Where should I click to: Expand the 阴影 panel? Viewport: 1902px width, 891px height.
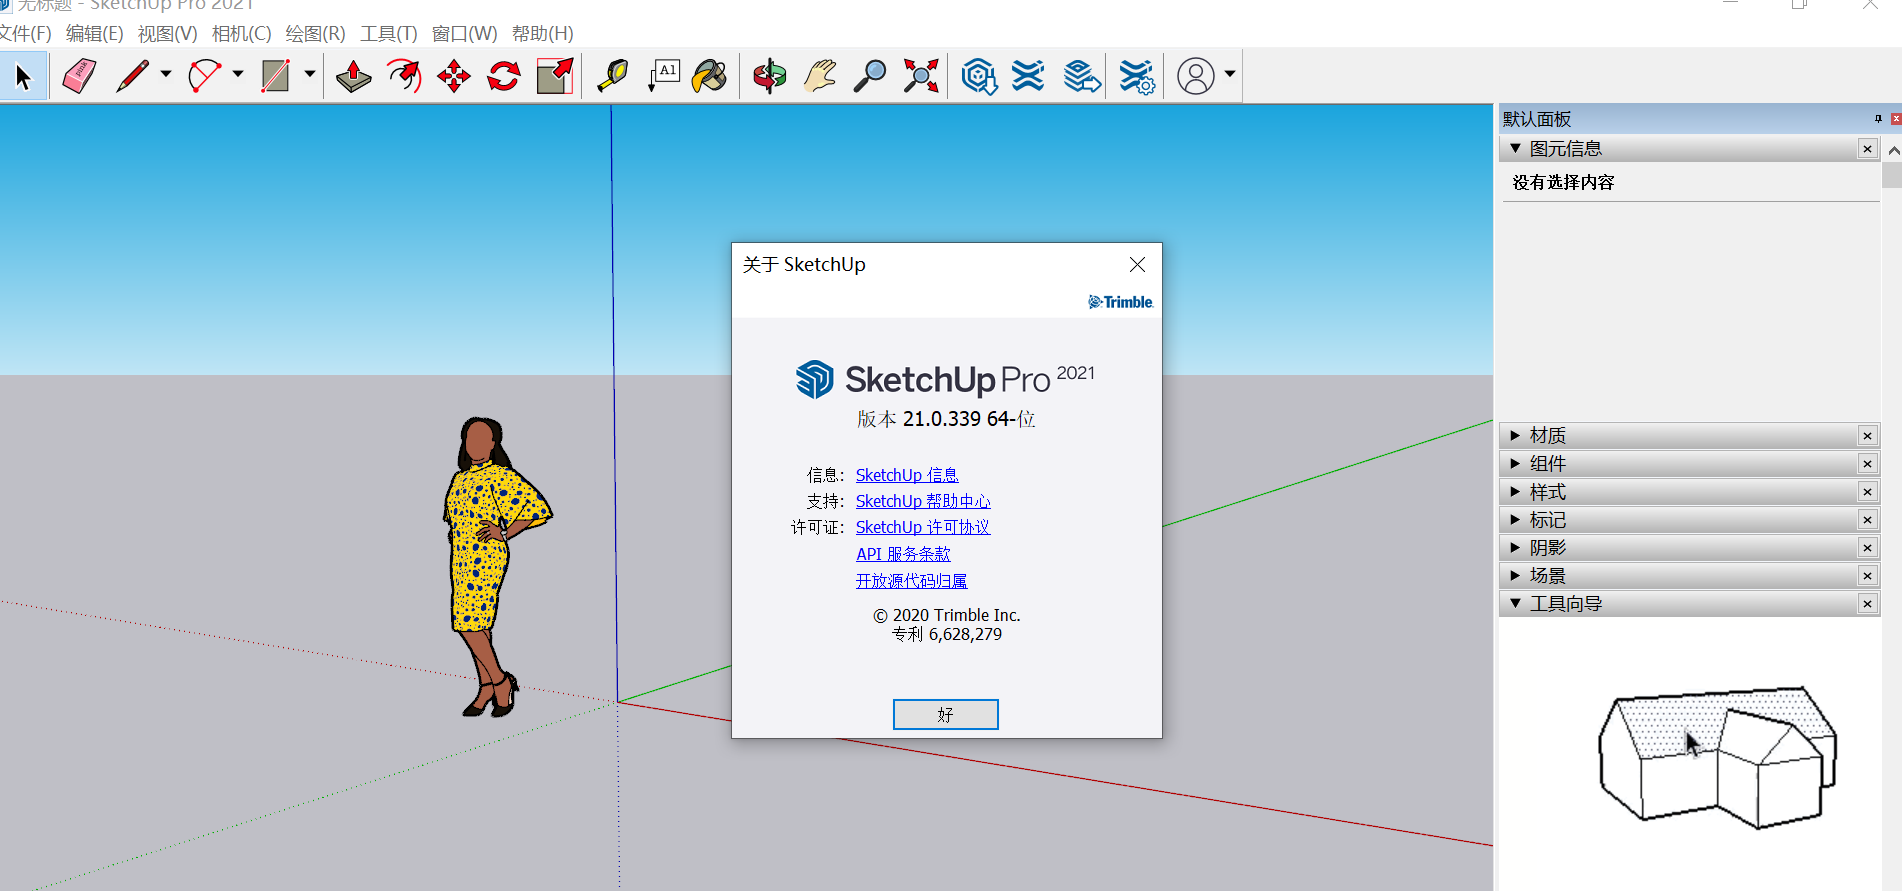click(x=1516, y=548)
